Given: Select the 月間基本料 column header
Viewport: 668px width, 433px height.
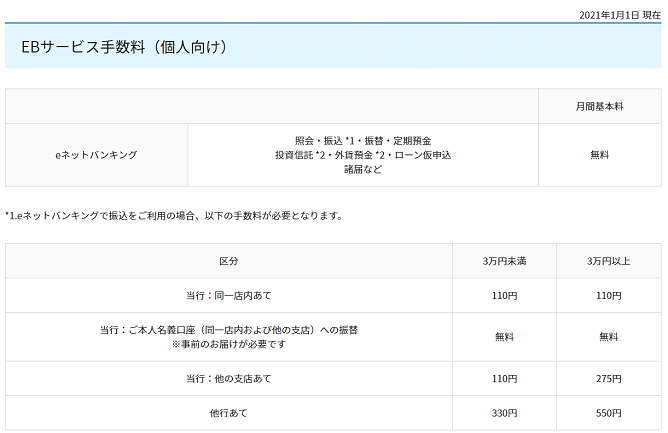Looking at the screenshot, I should pos(600,106).
